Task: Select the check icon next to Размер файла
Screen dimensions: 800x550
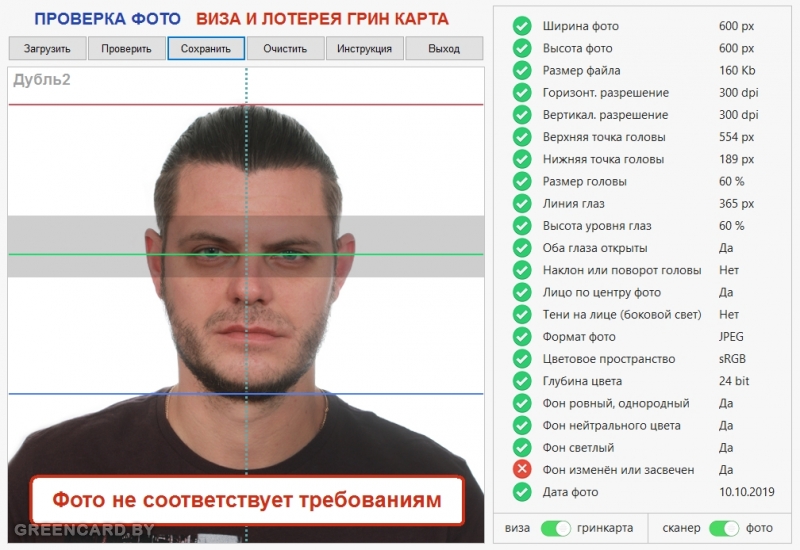Action: 522,70
